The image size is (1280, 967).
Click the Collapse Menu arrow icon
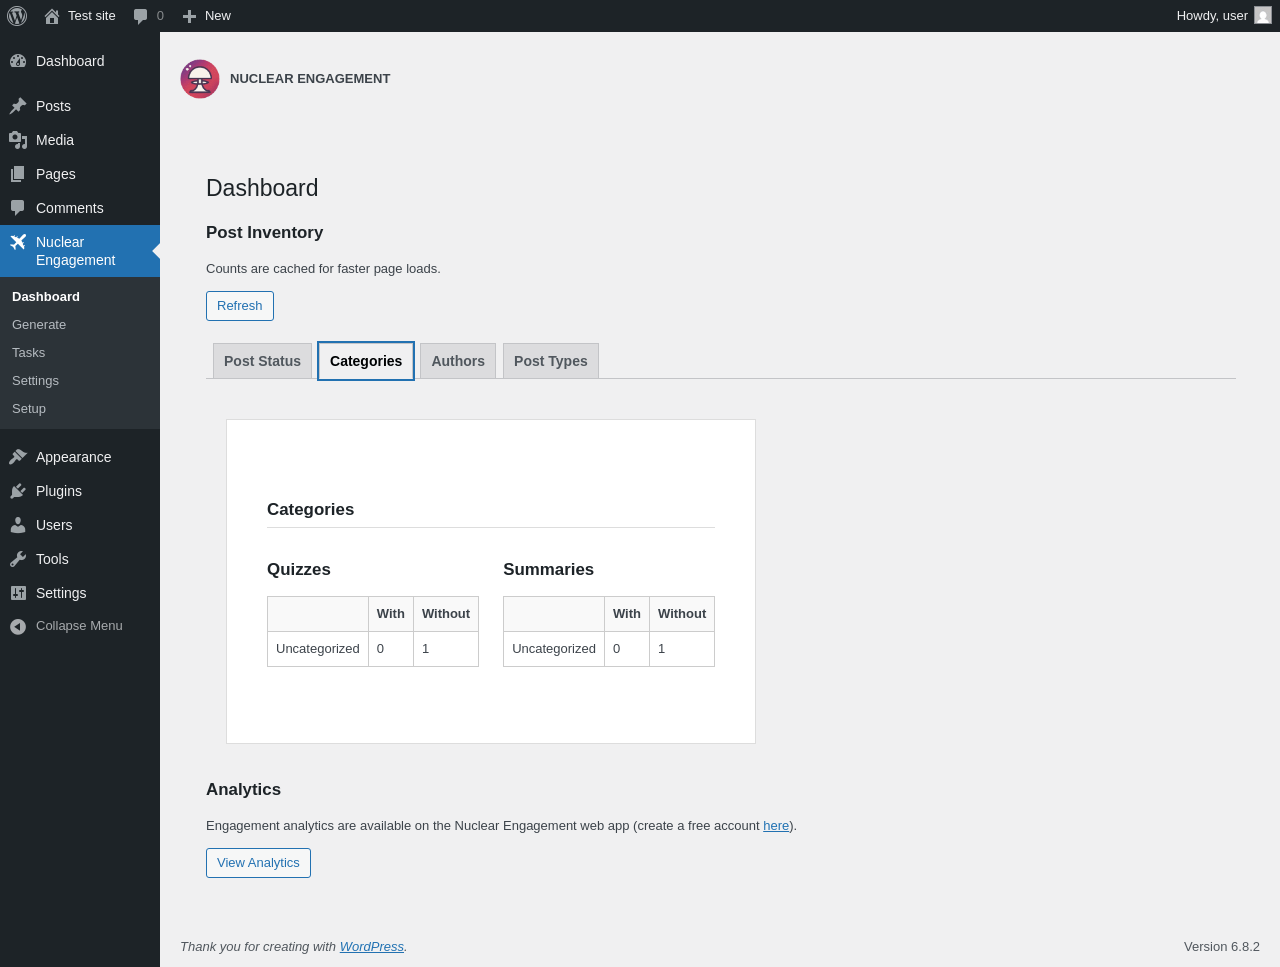pos(18,626)
